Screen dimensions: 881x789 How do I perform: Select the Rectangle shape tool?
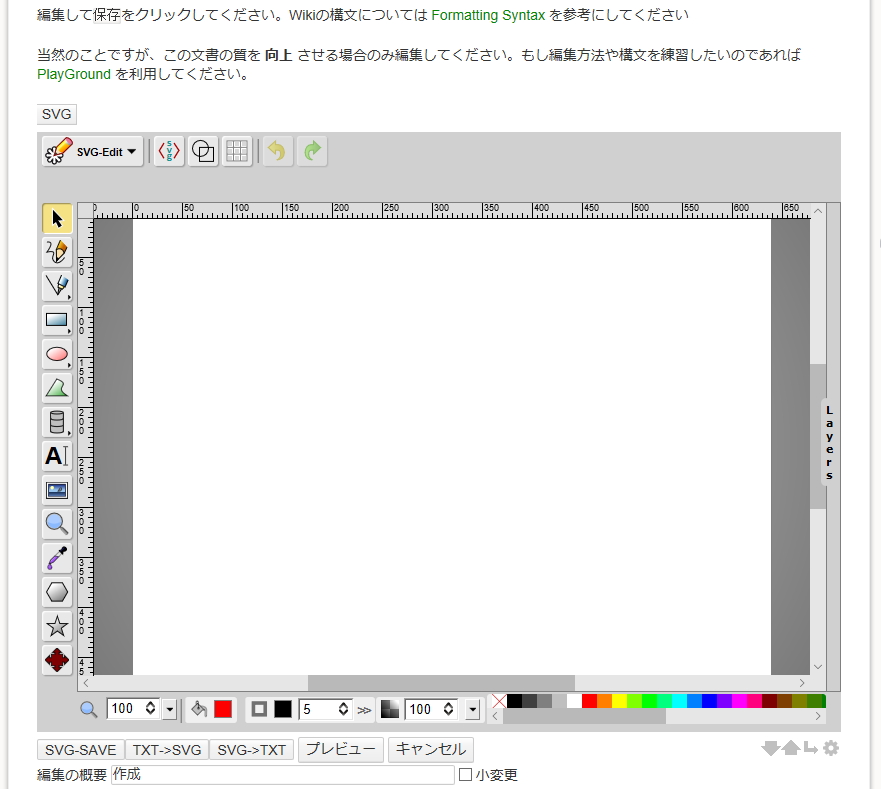56,321
